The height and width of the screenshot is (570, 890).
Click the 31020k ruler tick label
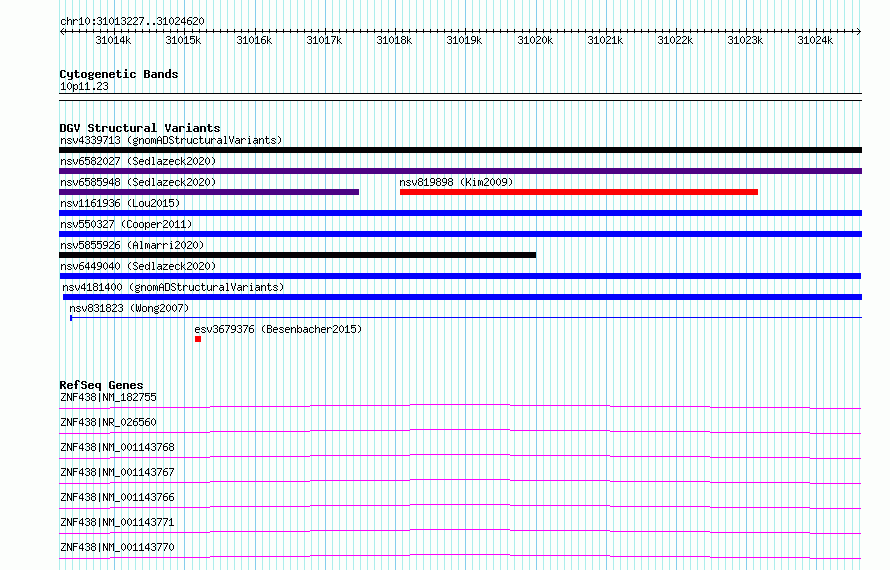tap(535, 40)
